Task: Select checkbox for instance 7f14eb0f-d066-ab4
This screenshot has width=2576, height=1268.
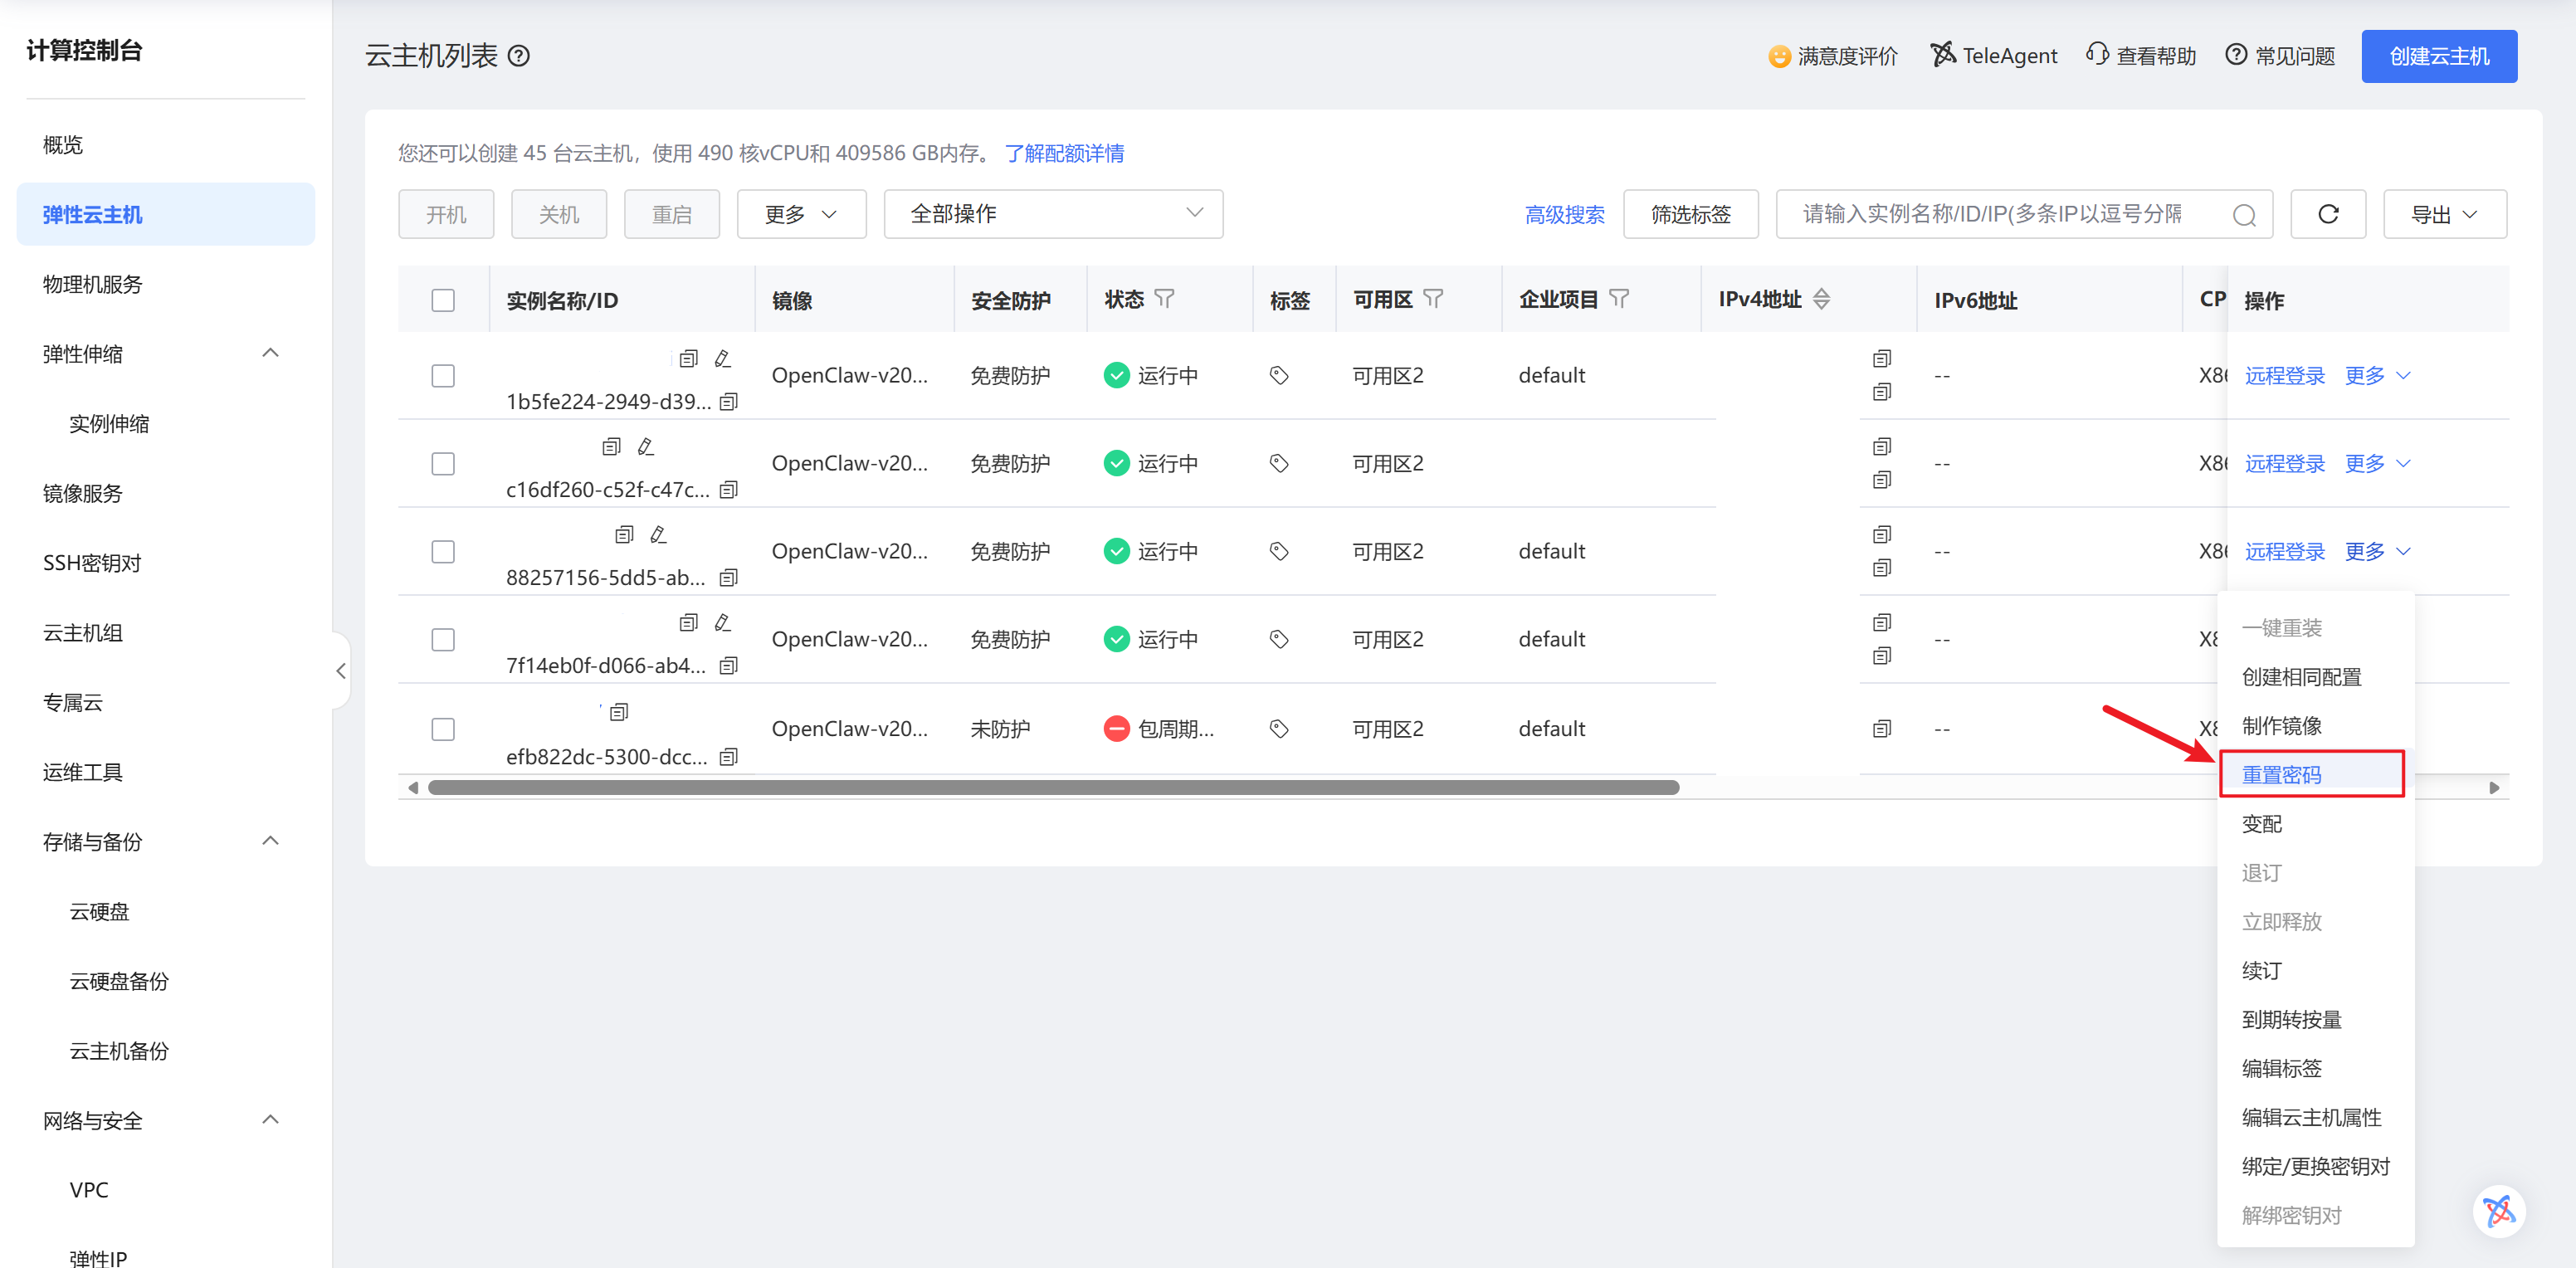Action: click(x=443, y=640)
